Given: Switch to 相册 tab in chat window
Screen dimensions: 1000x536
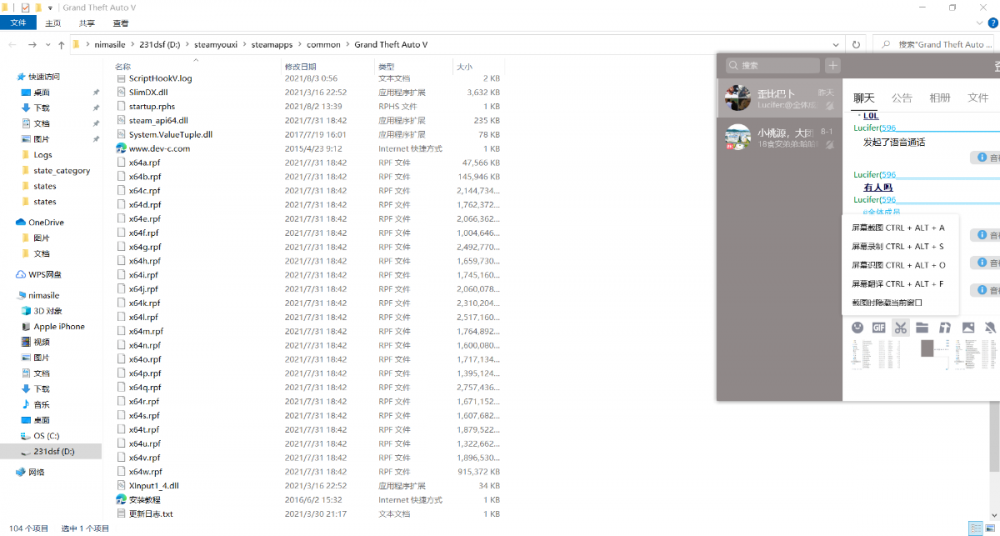Looking at the screenshot, I should point(940,98).
